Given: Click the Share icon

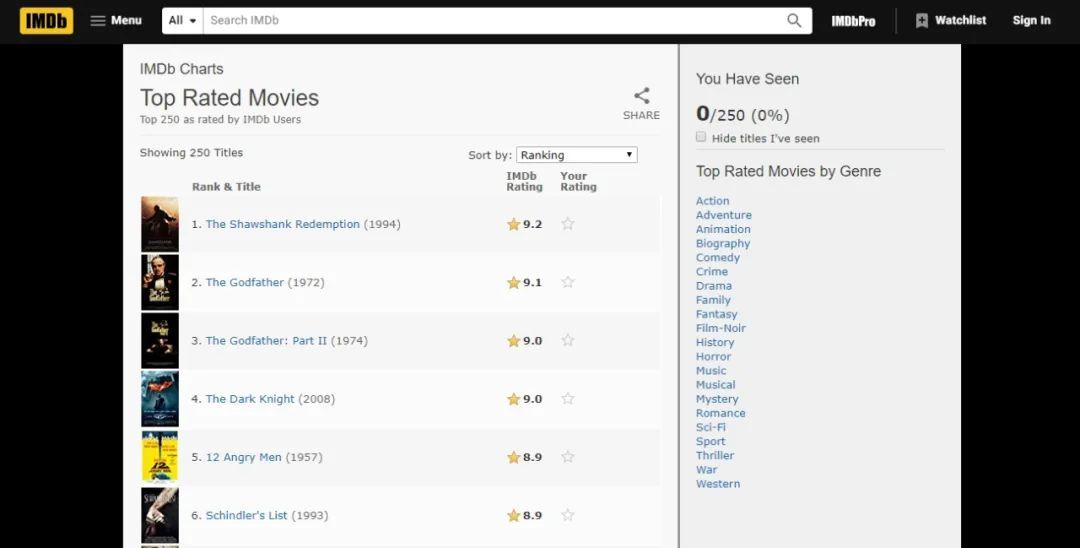Looking at the screenshot, I should [641, 96].
